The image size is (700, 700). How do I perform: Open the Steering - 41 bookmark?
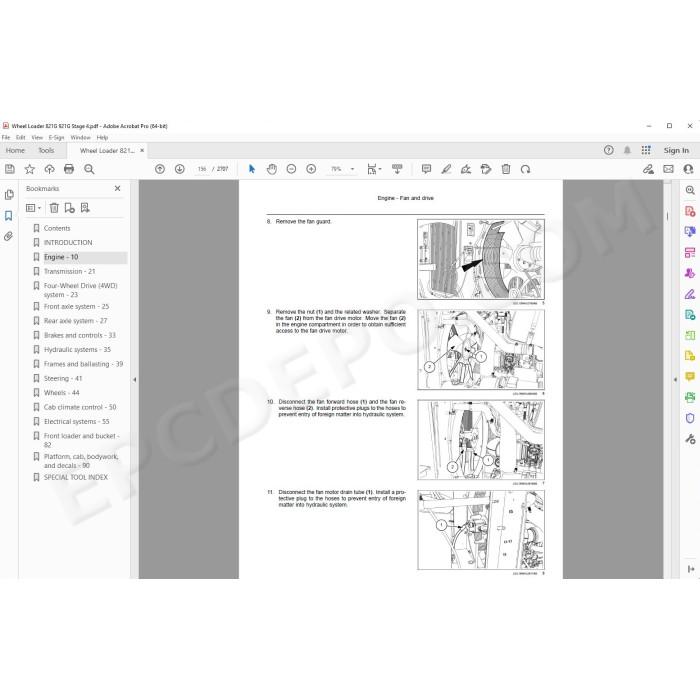point(63,379)
